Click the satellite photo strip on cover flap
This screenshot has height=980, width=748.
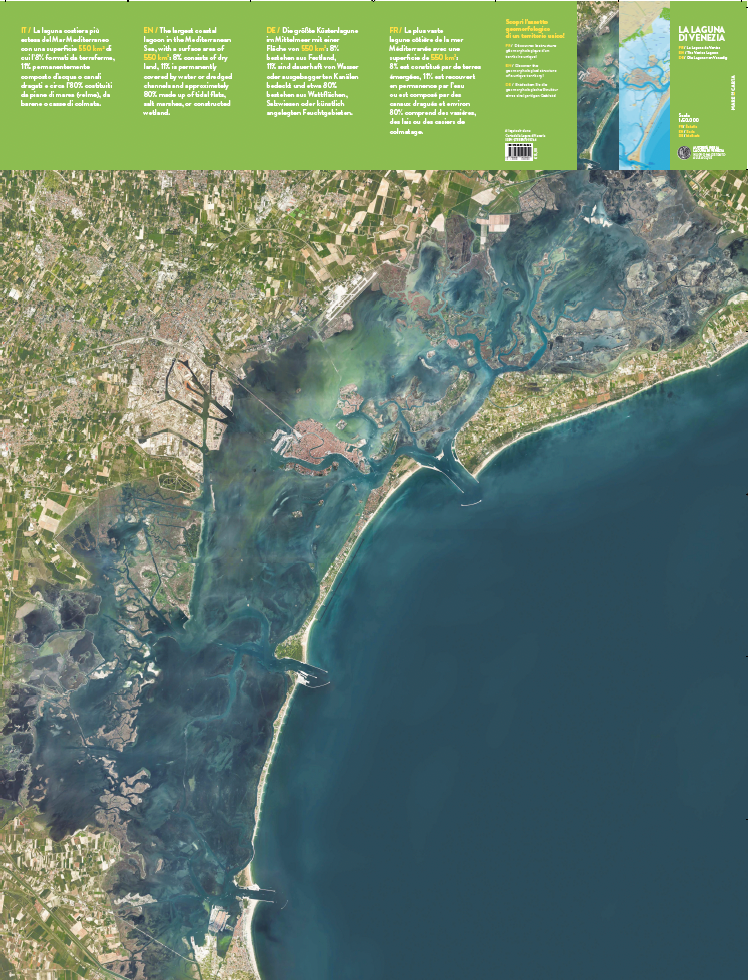click(x=597, y=86)
